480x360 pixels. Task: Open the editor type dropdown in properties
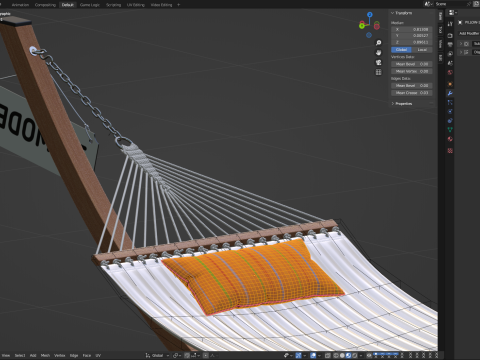point(453,13)
